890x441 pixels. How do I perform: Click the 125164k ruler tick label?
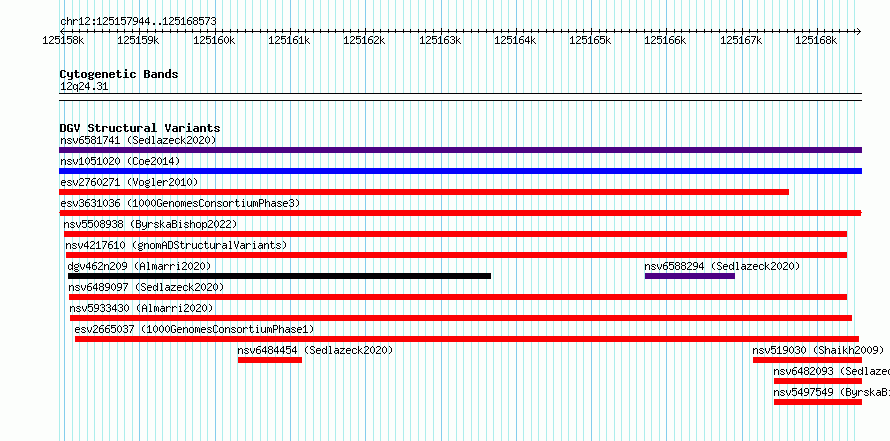click(516, 40)
